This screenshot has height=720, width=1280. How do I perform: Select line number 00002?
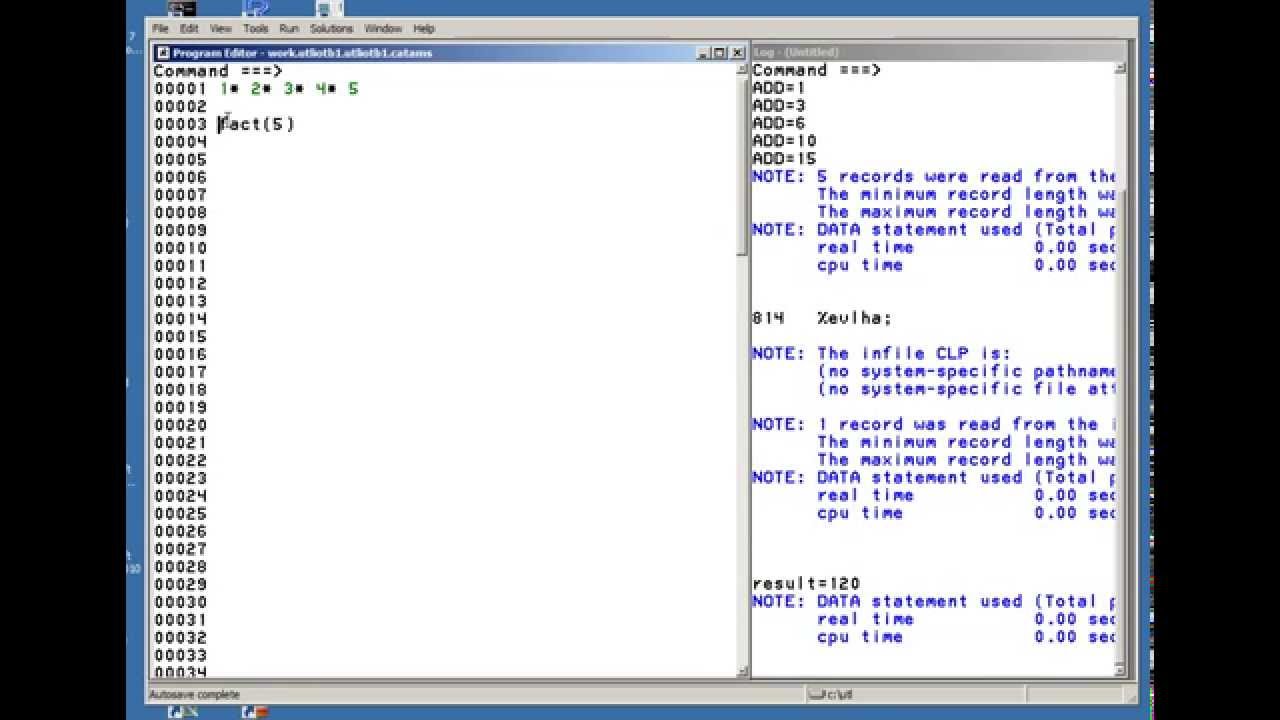[x=180, y=106]
